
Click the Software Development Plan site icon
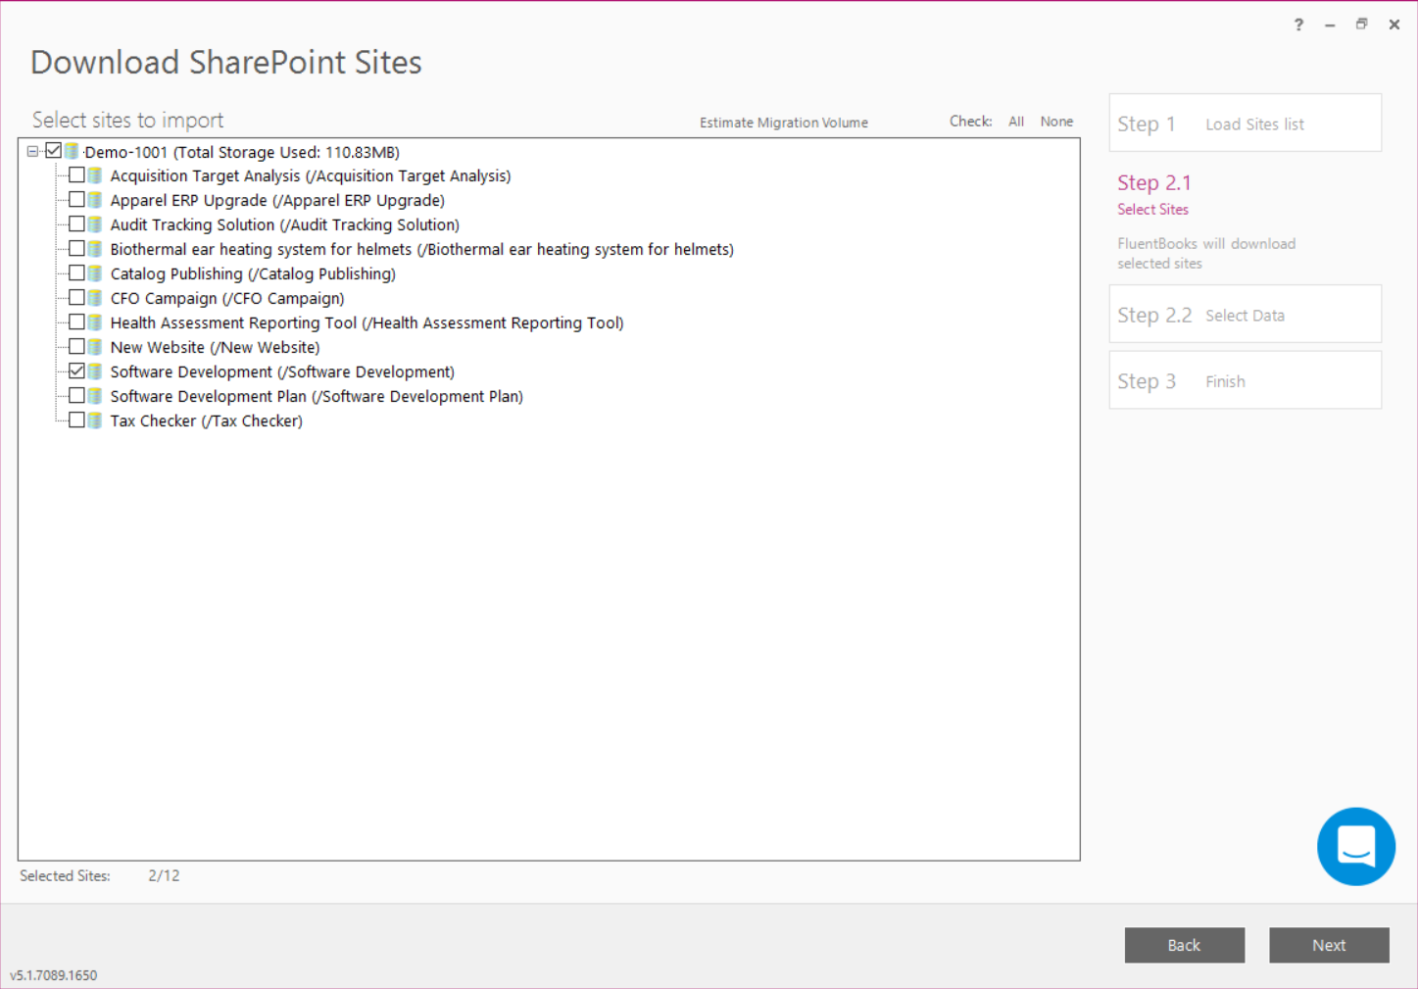(95, 396)
